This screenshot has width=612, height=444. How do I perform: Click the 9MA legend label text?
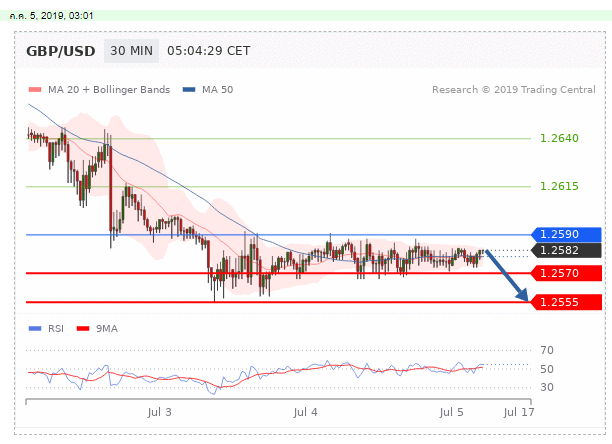(107, 329)
